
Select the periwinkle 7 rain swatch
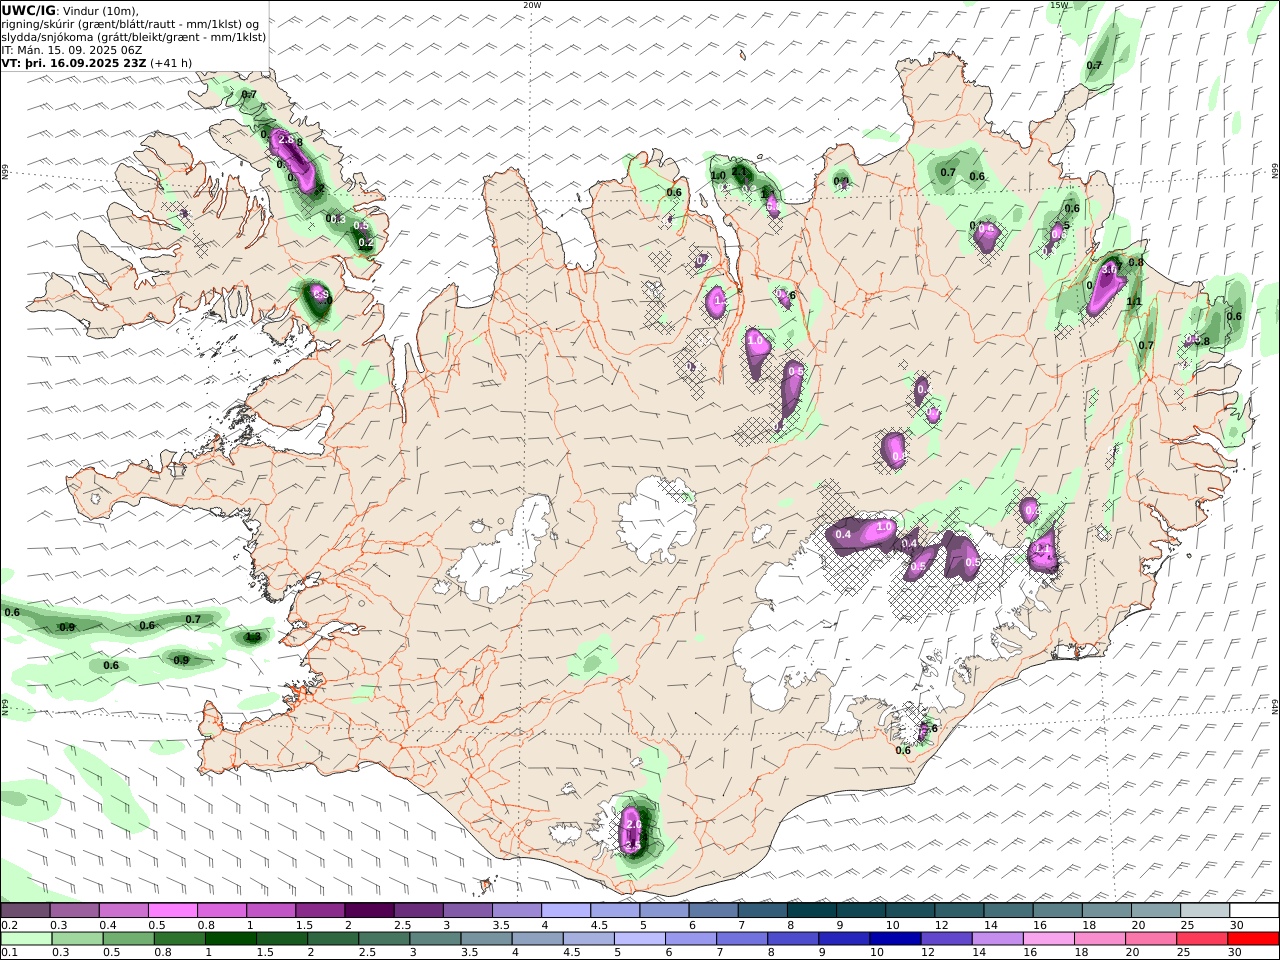coord(742,939)
